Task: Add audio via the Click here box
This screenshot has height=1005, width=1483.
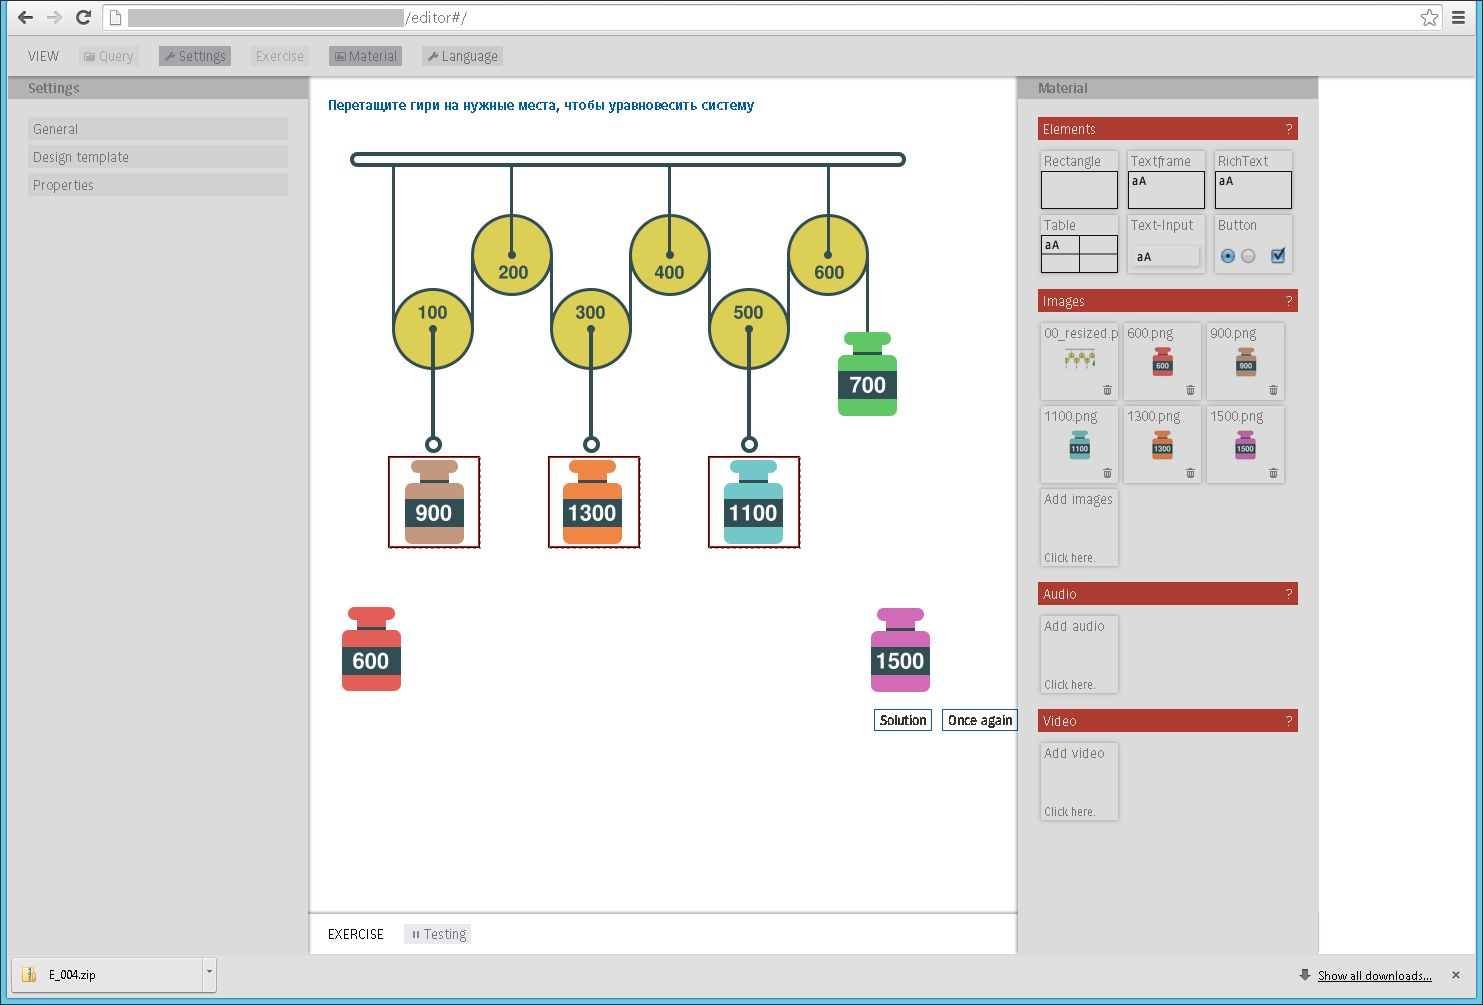Action: pos(1079,654)
